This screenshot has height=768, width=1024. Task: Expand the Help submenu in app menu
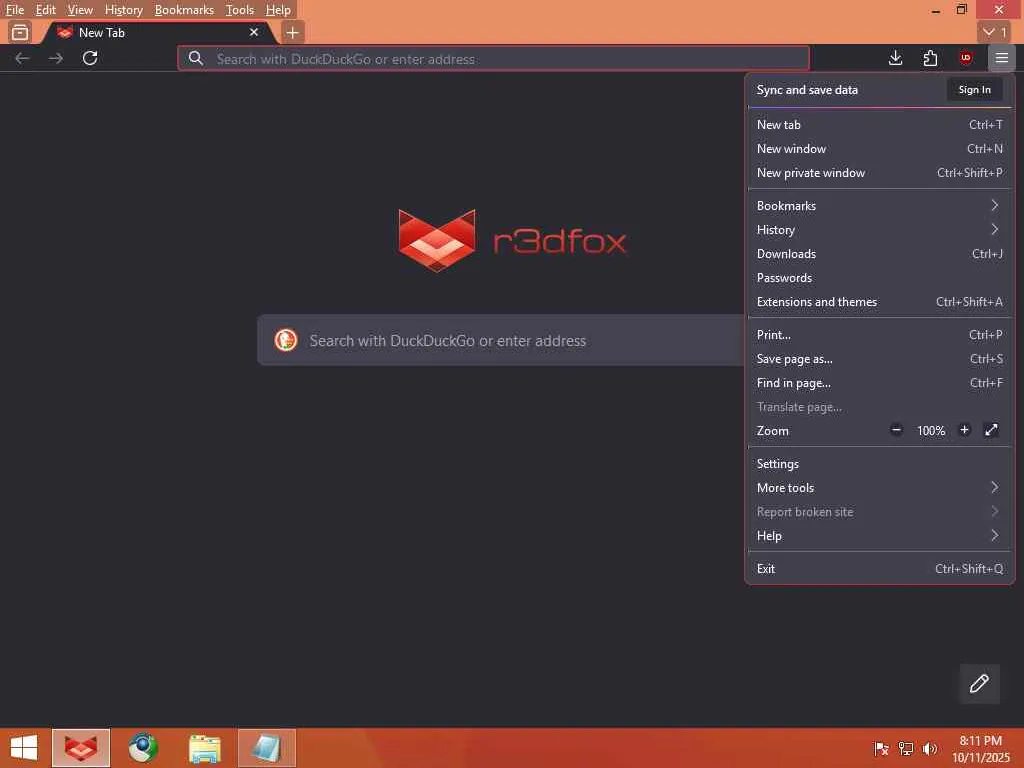click(x=879, y=536)
